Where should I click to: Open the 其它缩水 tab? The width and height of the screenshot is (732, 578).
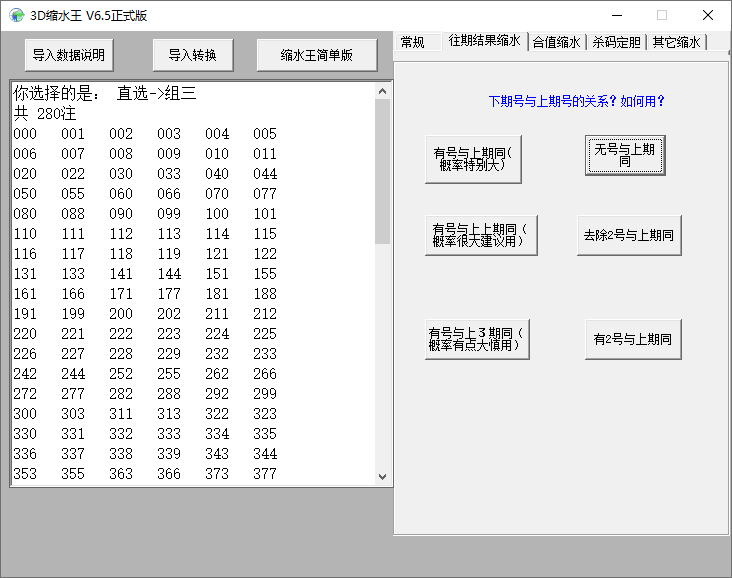pyautogui.click(x=676, y=42)
